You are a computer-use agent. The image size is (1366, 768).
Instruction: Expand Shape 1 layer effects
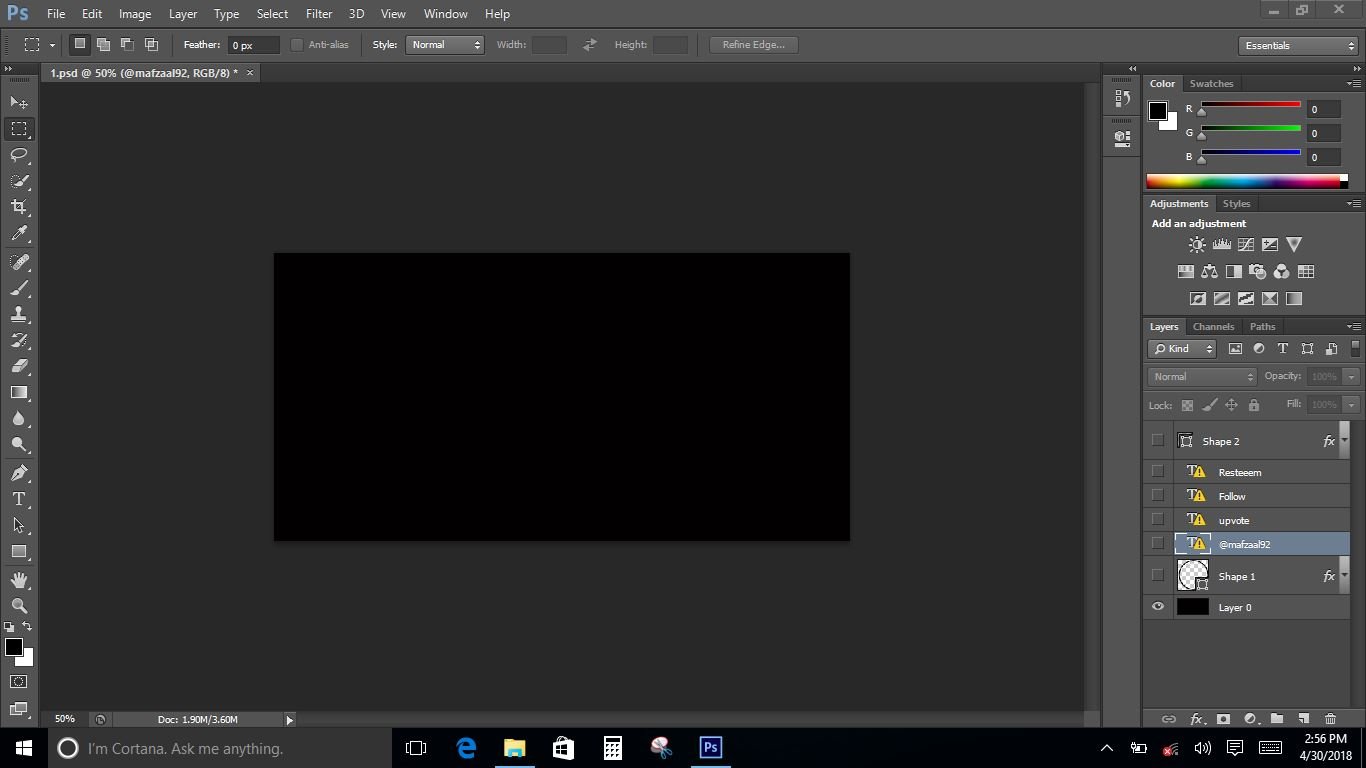click(x=1344, y=575)
